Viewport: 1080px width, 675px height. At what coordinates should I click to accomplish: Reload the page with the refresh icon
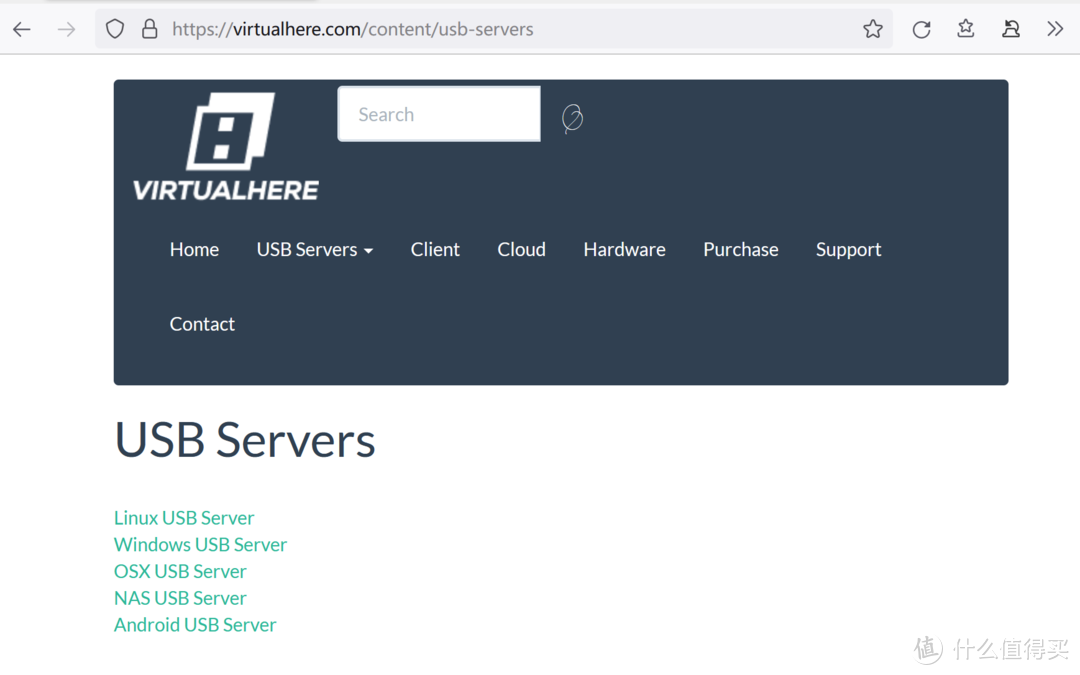click(921, 29)
